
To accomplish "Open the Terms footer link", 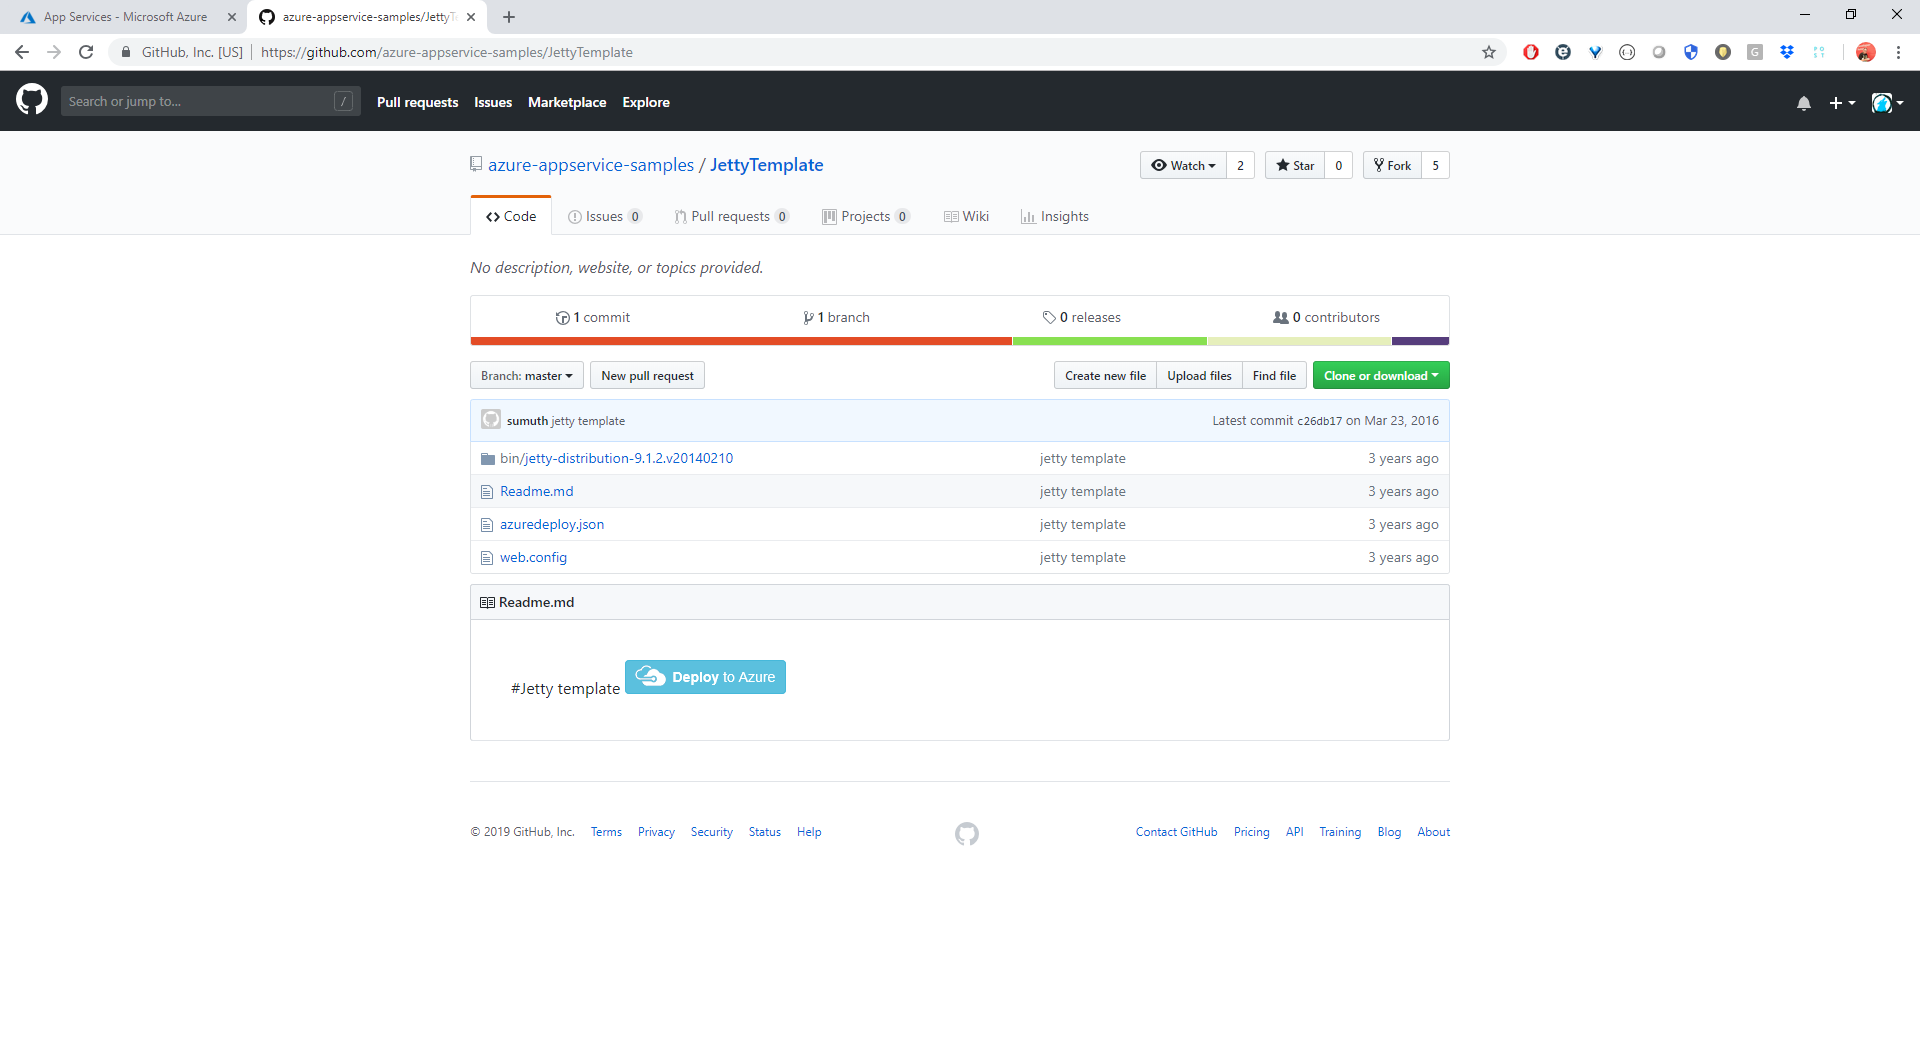I will point(606,832).
